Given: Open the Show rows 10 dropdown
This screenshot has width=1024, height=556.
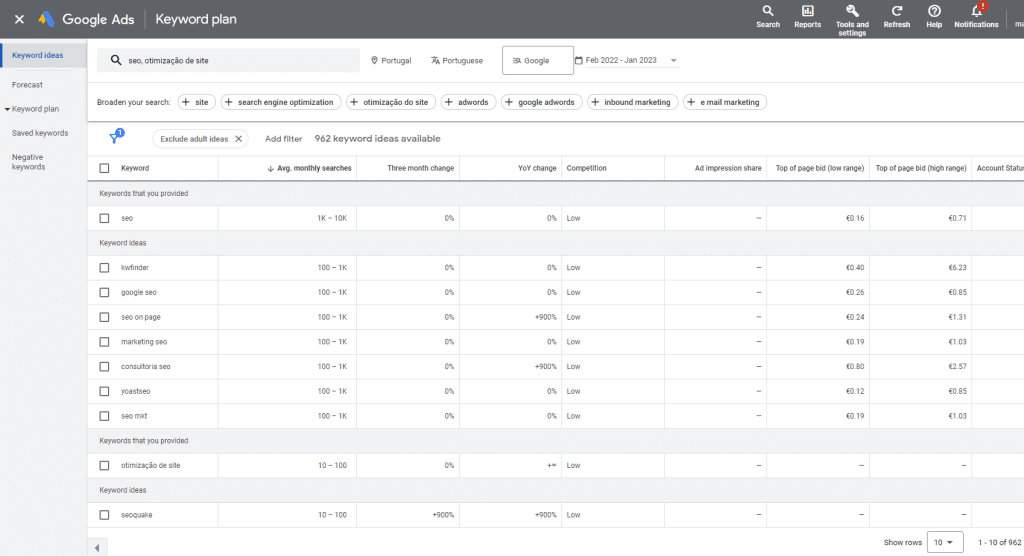Looking at the screenshot, I should coord(945,542).
